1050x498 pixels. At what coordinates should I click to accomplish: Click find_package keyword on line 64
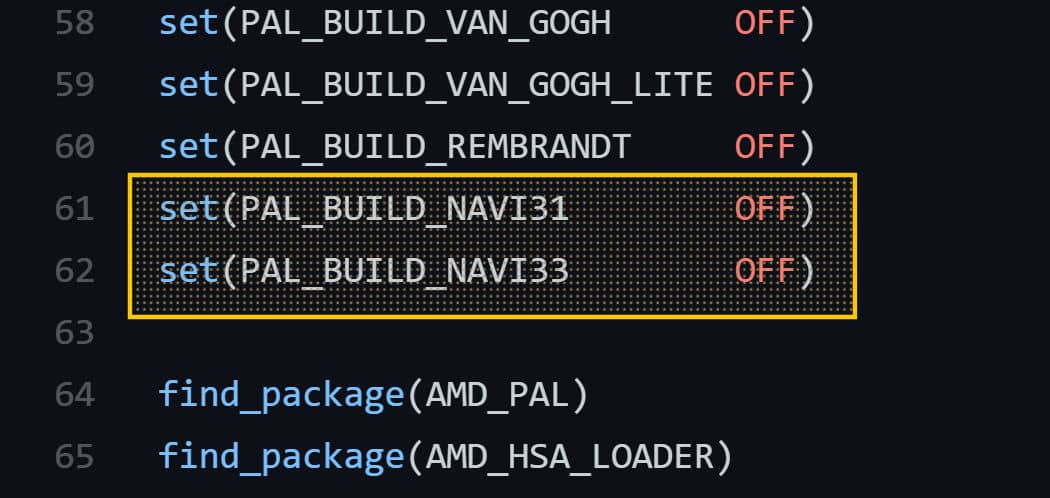pyautogui.click(x=281, y=395)
